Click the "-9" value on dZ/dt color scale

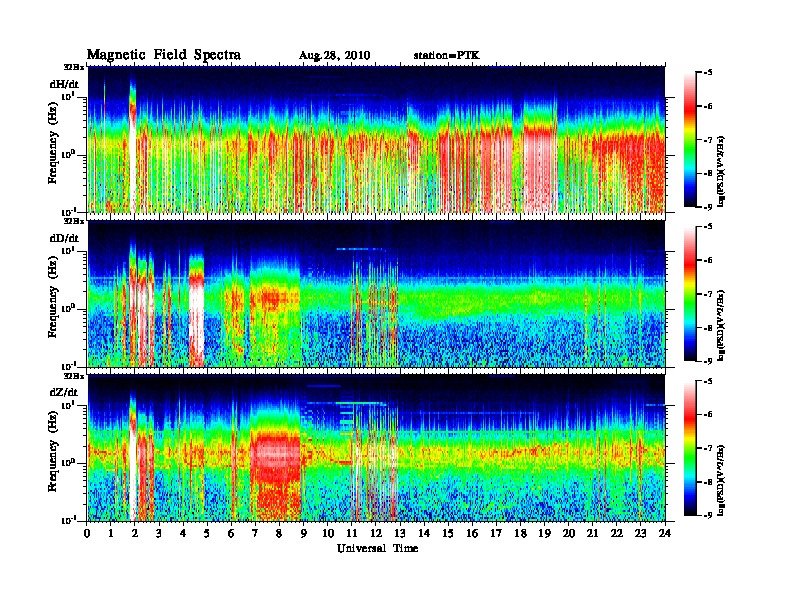707,515
